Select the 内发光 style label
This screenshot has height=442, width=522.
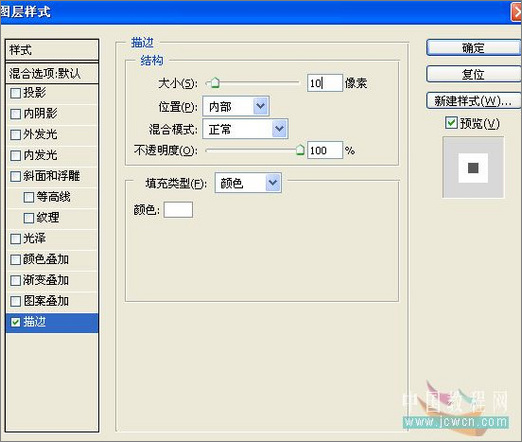[40, 155]
